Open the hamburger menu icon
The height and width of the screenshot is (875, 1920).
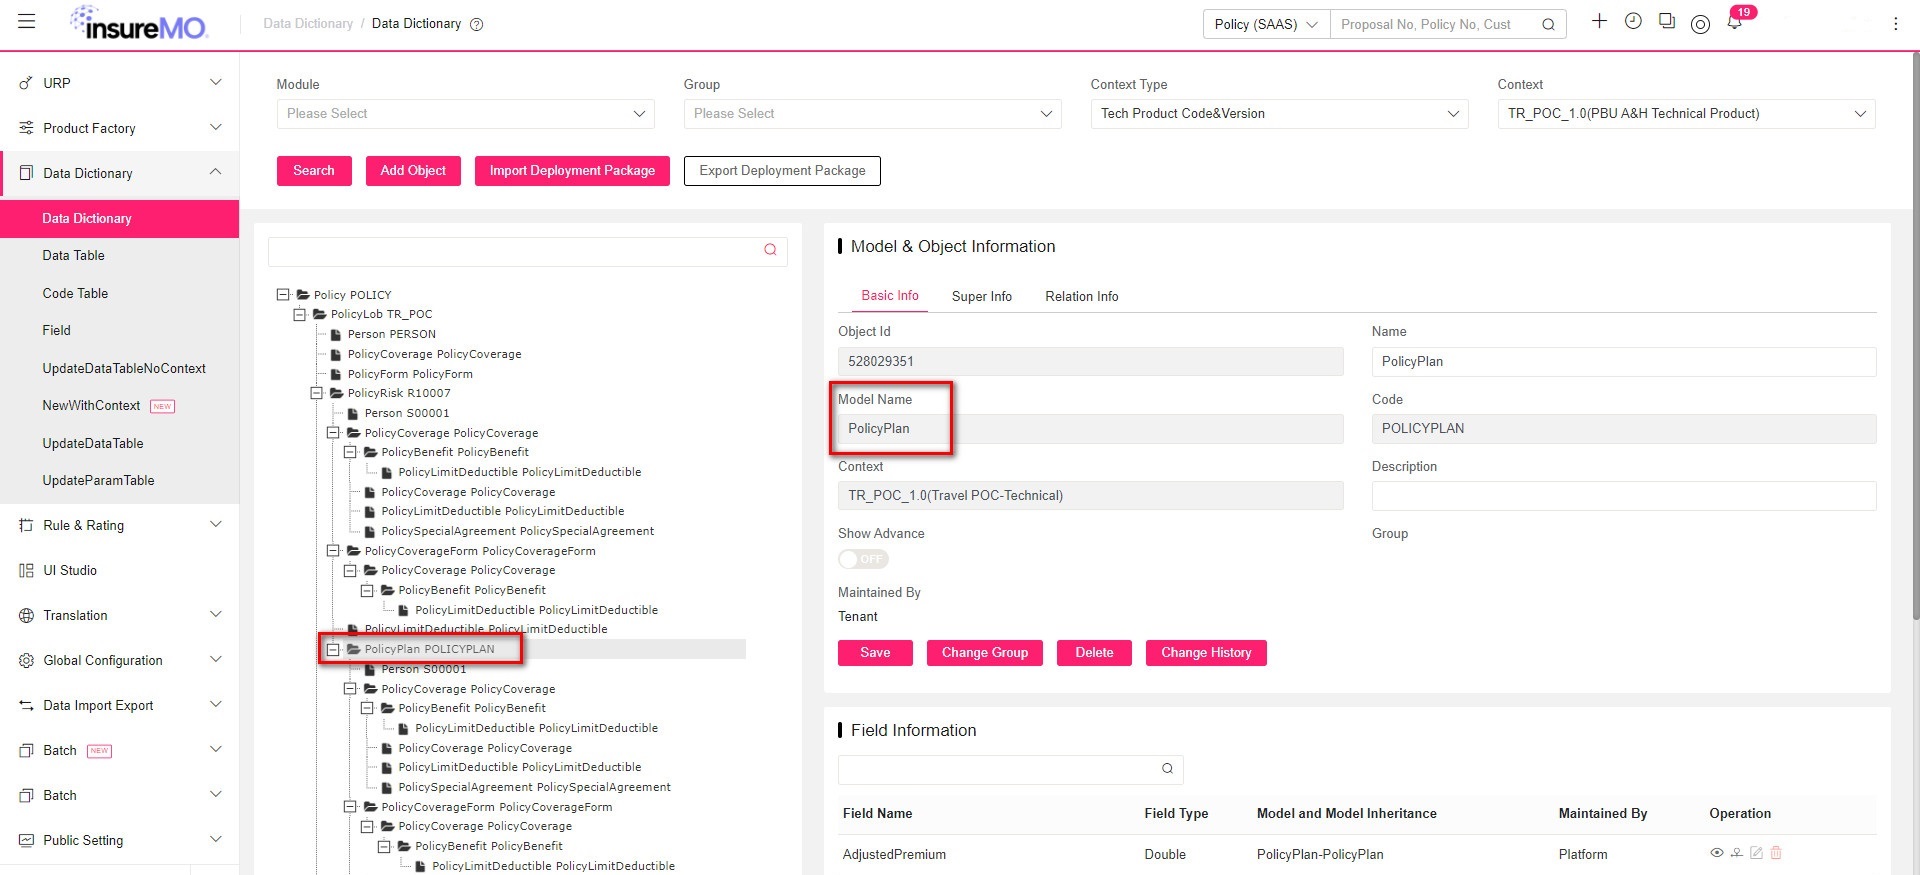click(27, 22)
